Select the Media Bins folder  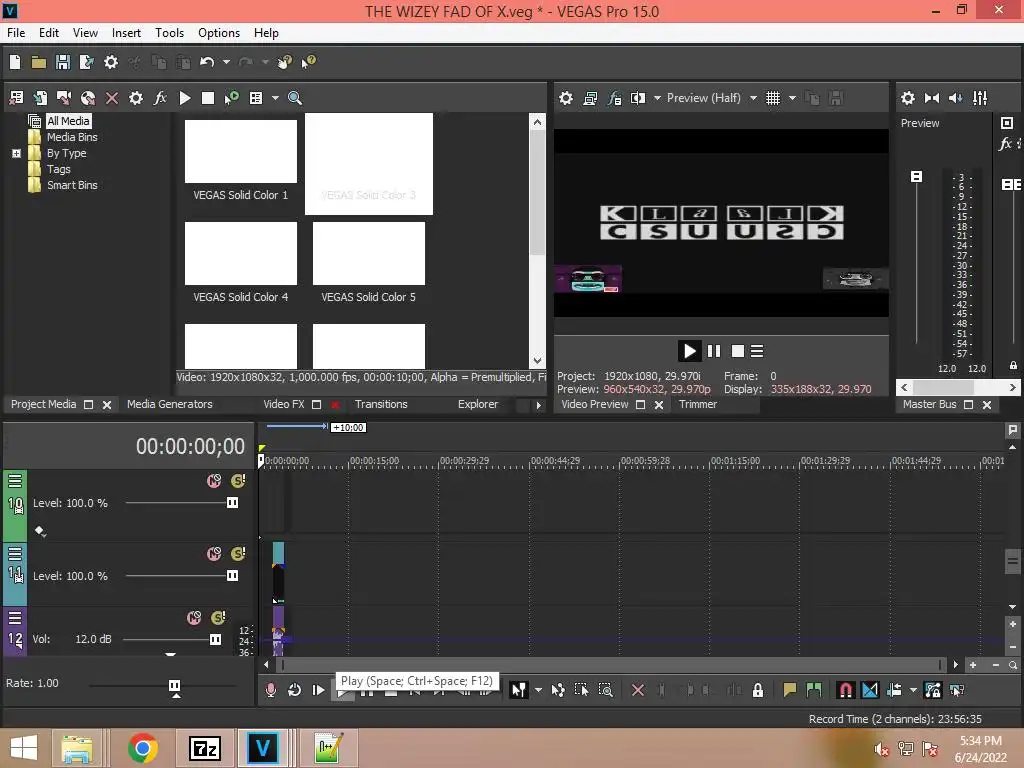(x=72, y=137)
